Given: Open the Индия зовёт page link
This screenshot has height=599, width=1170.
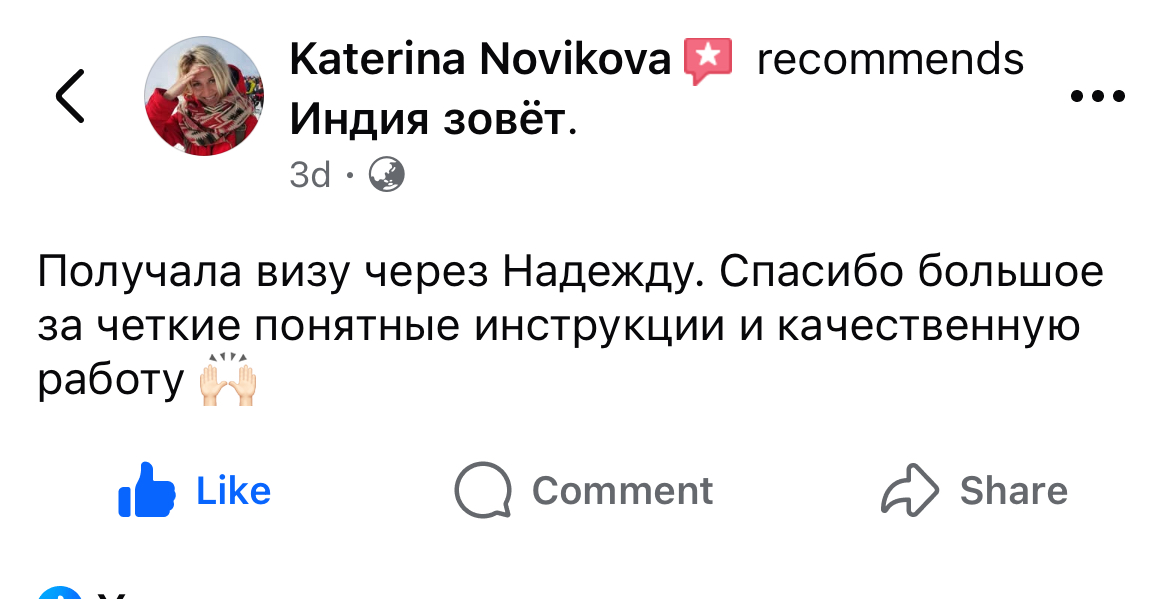Looking at the screenshot, I should (x=432, y=120).
